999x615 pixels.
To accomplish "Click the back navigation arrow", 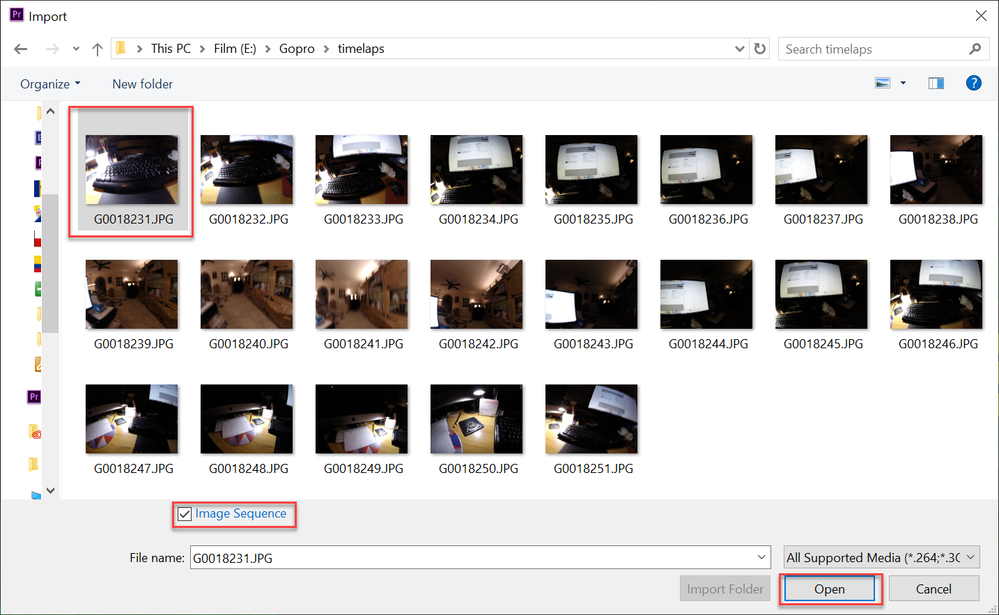I will 20,48.
